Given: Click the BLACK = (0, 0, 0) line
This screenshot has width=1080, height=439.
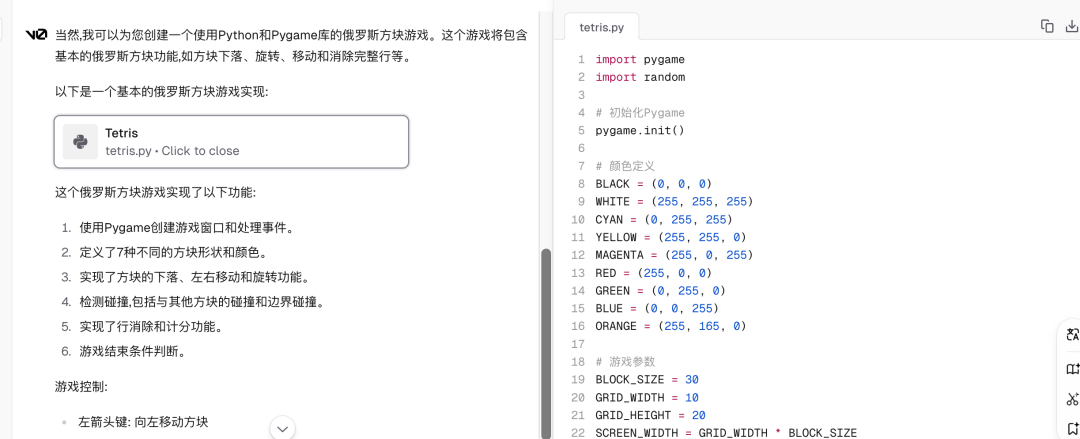Looking at the screenshot, I should click(x=654, y=184).
